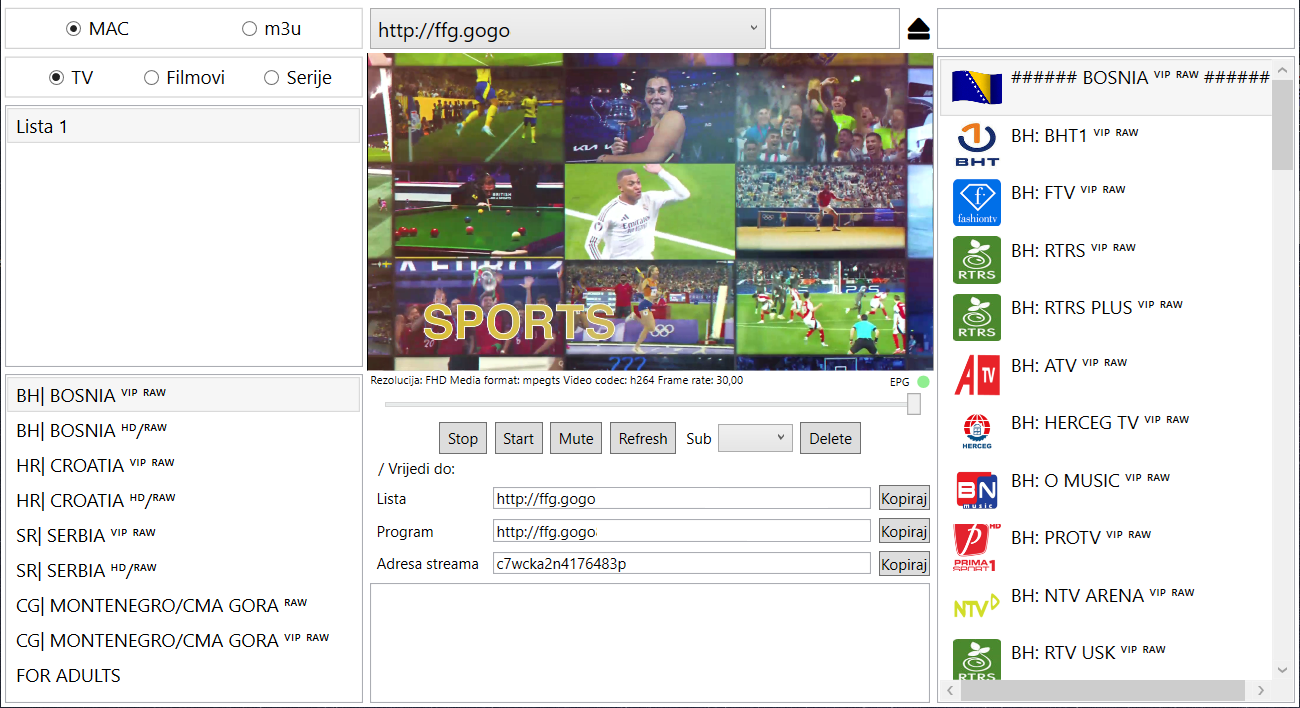Select the m3u radio button
The height and width of the screenshot is (708, 1300).
click(x=249, y=29)
